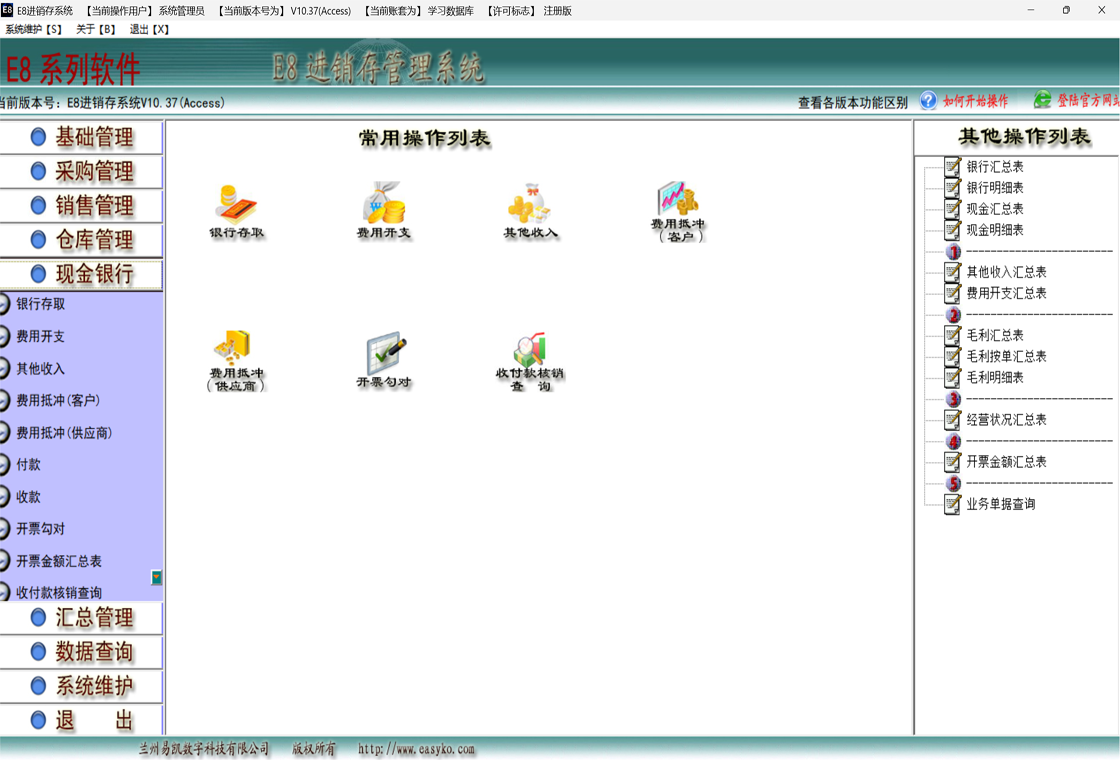This screenshot has height=760, width=1120.
Task: Select 付款 in the left sidebar list
Action: coord(29,465)
